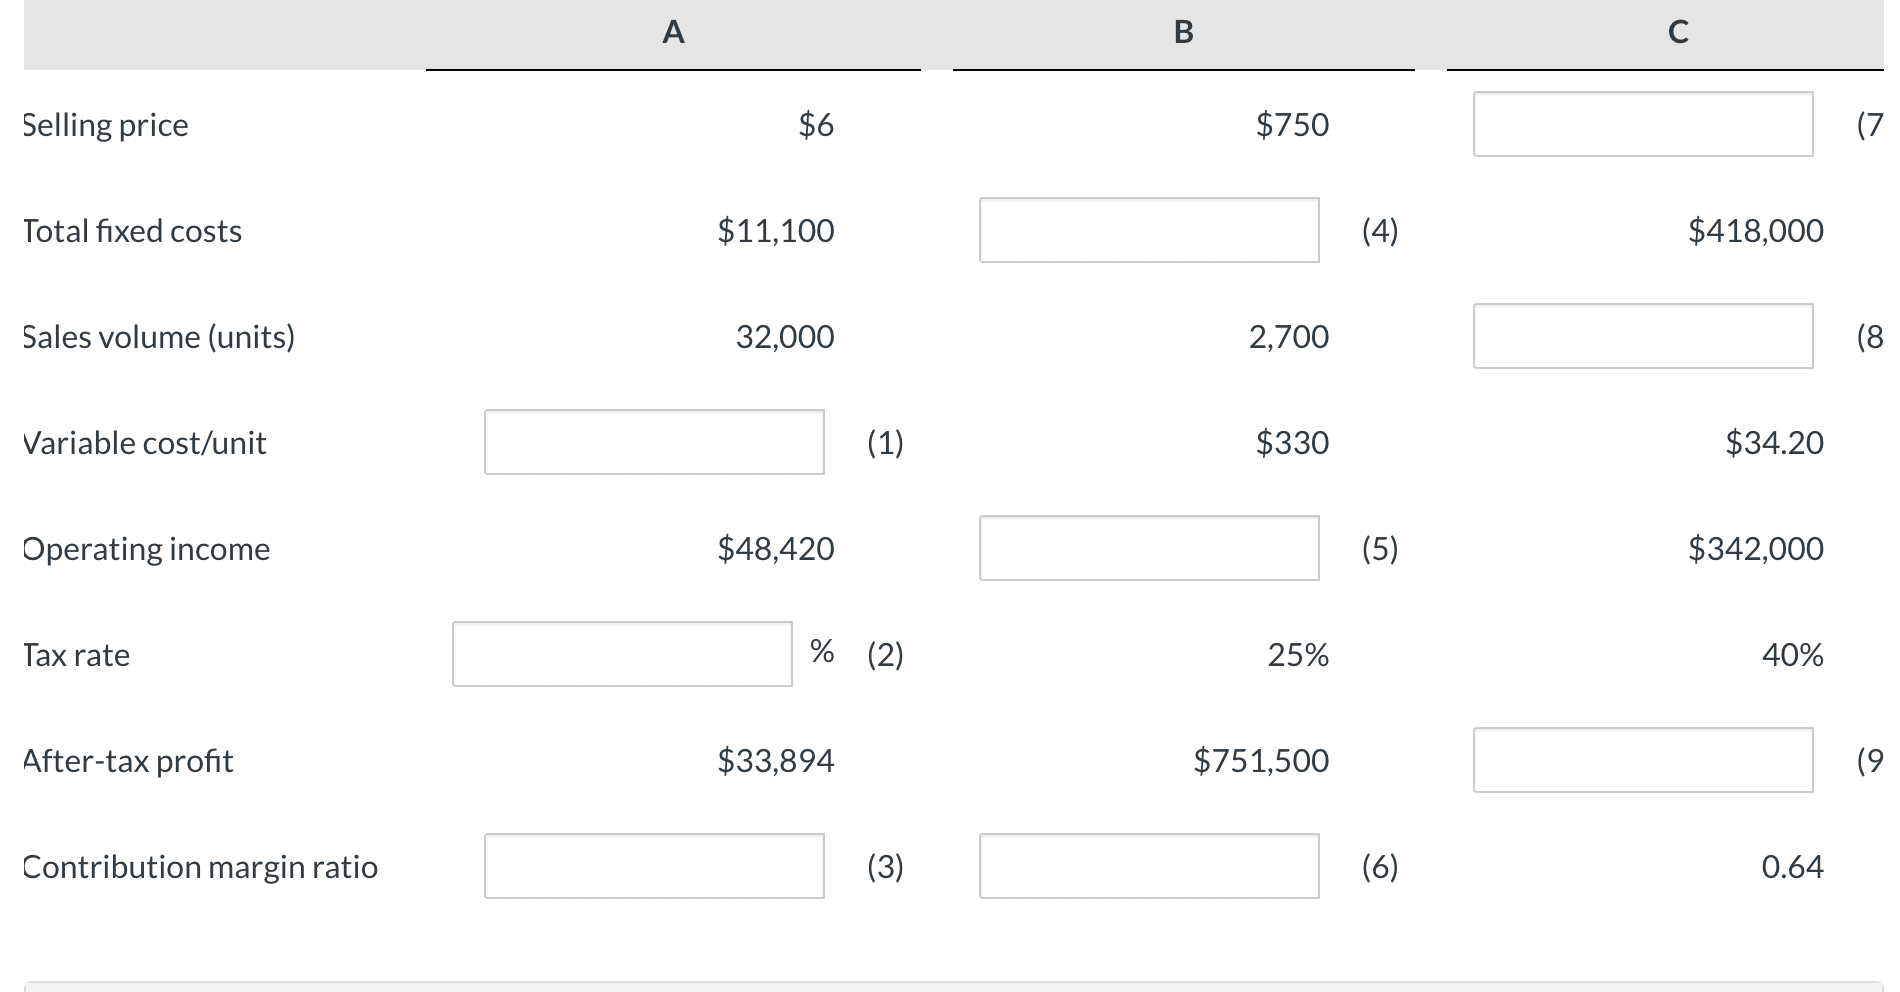Click the Operating income input for Company B

pos(1148,547)
